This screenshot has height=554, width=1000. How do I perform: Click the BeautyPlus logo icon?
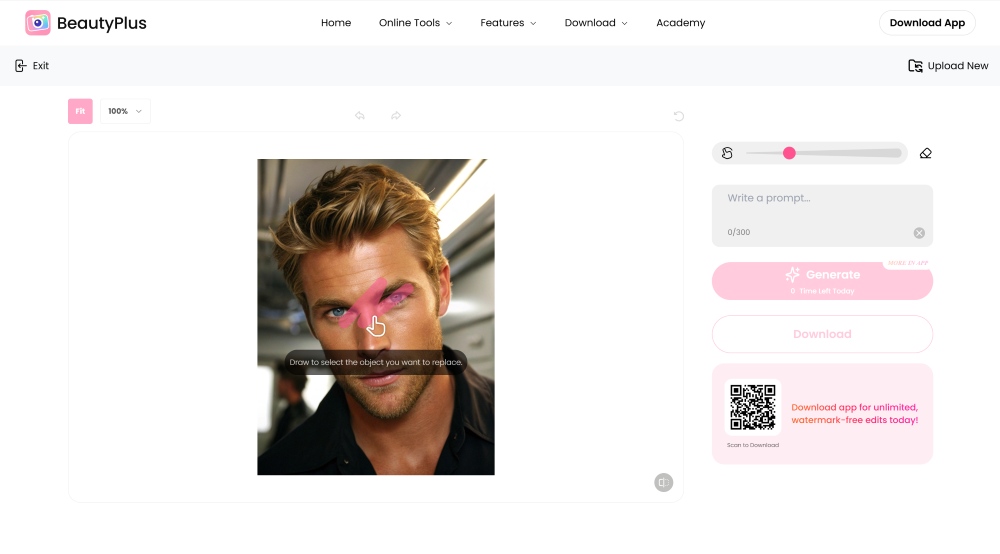[38, 23]
